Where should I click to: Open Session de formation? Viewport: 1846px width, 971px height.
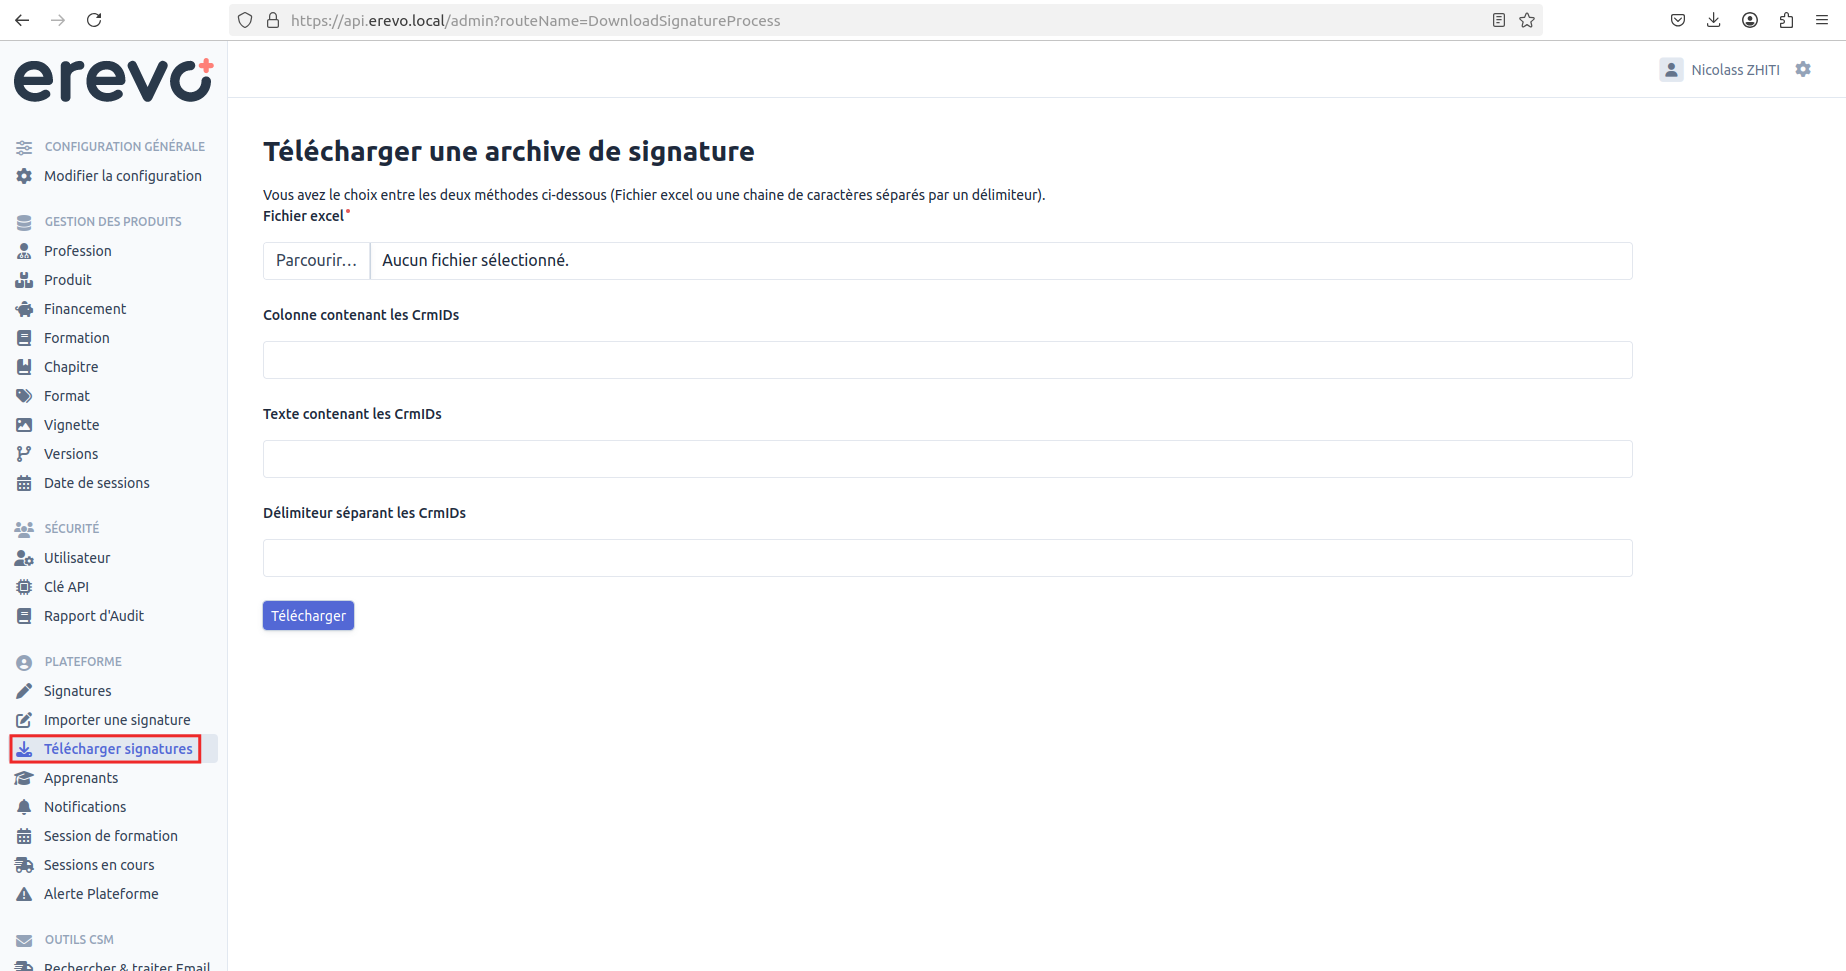tap(111, 836)
